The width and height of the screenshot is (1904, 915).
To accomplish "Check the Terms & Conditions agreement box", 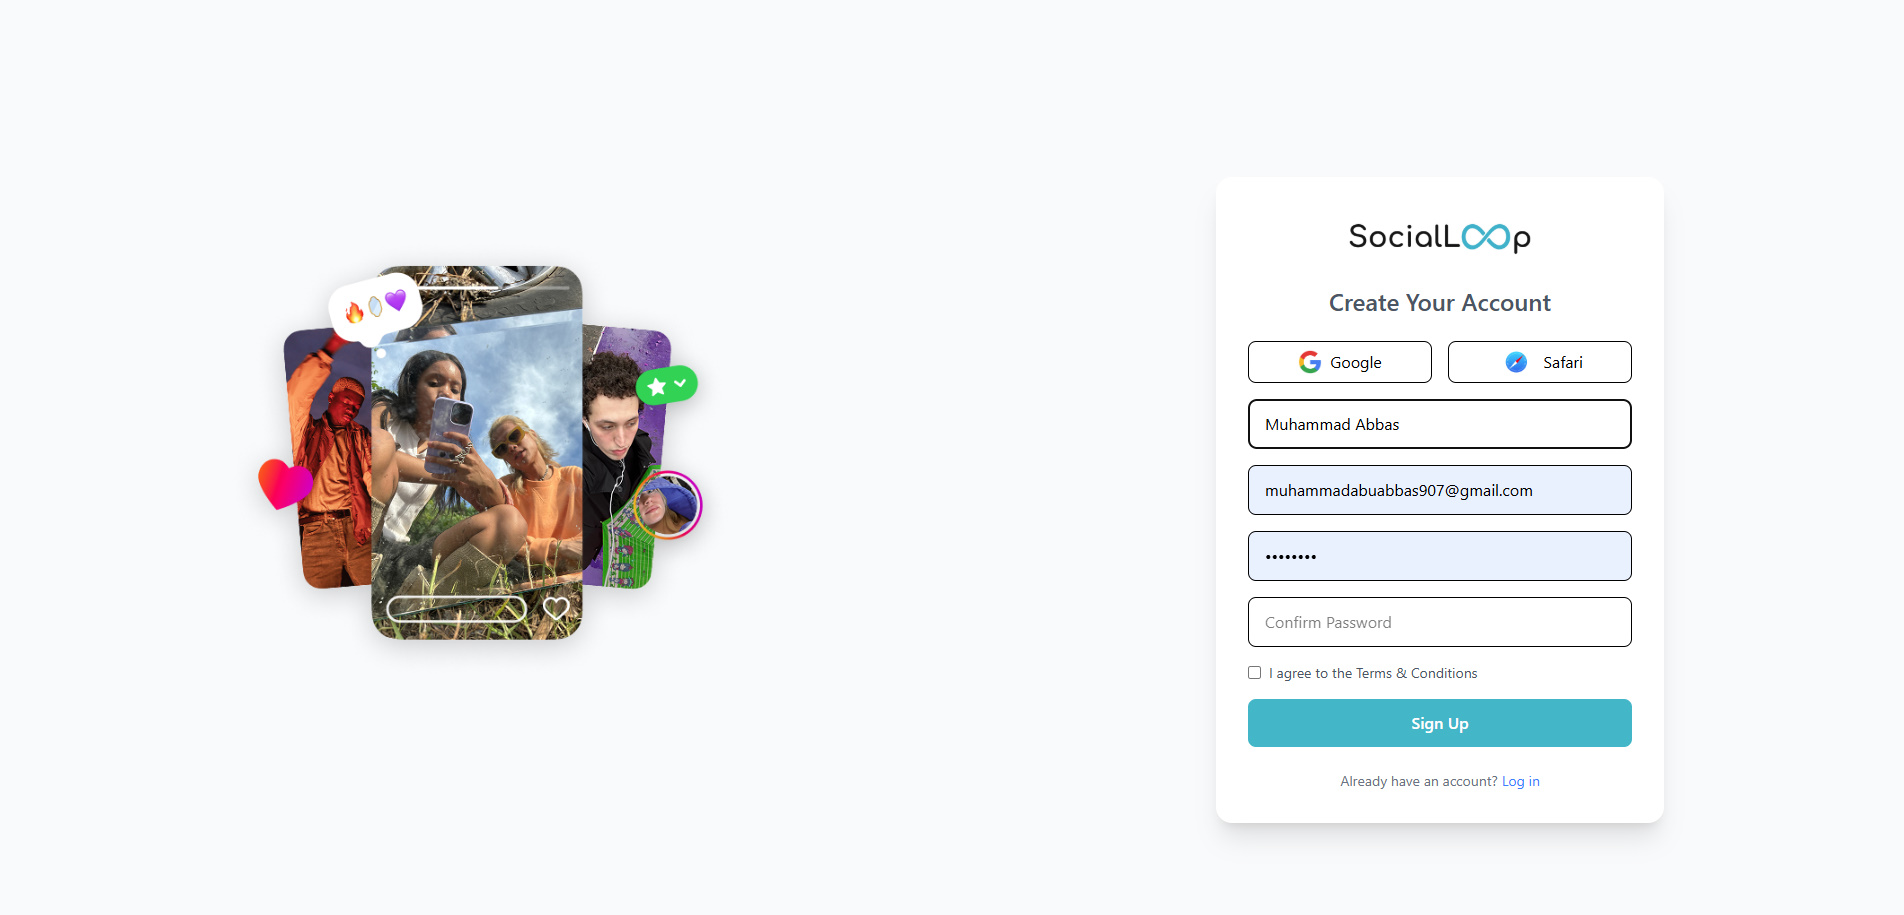I will pos(1254,672).
